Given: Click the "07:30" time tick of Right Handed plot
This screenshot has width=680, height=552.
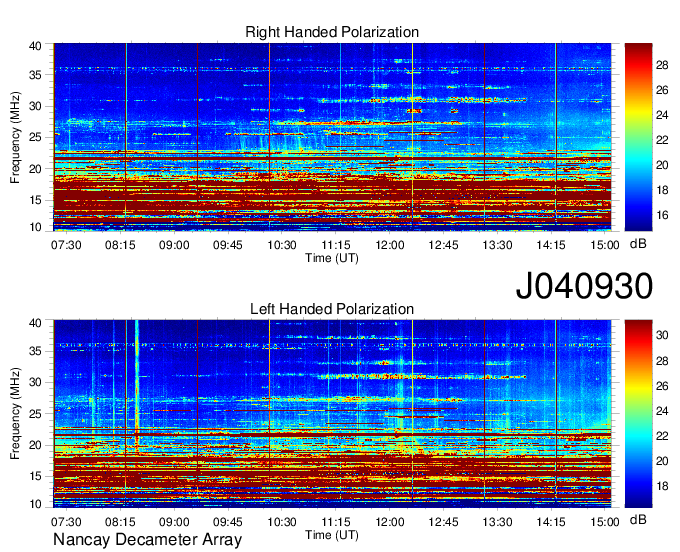Looking at the screenshot, I should point(66,245).
